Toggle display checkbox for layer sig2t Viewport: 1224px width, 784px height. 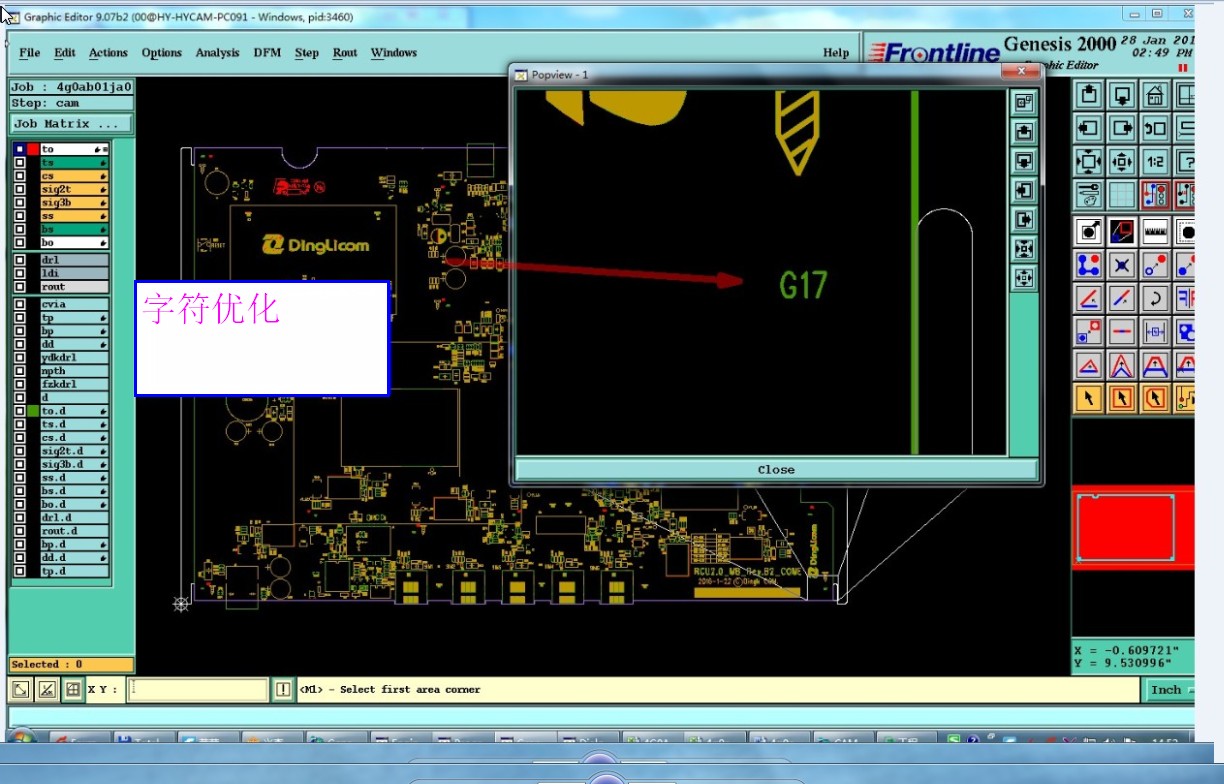click(x=19, y=189)
